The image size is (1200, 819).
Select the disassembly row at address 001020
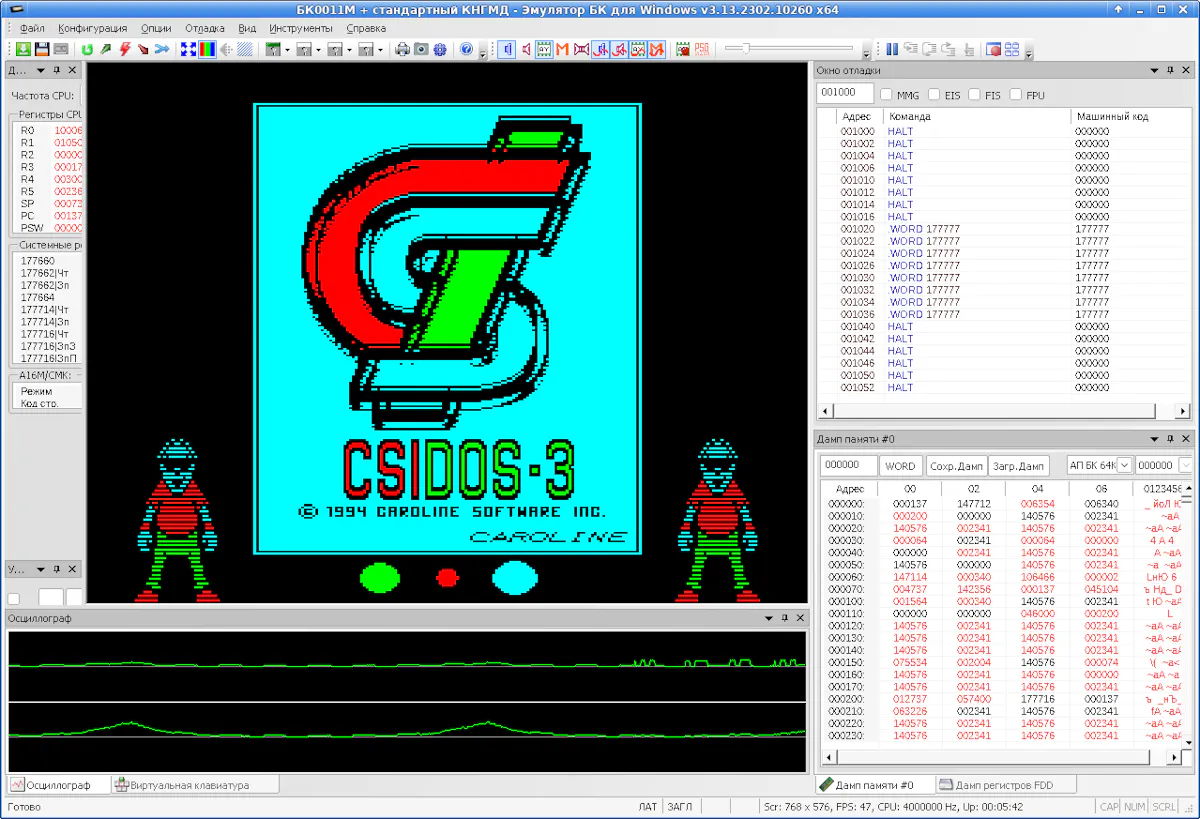pyautogui.click(x=1004, y=229)
